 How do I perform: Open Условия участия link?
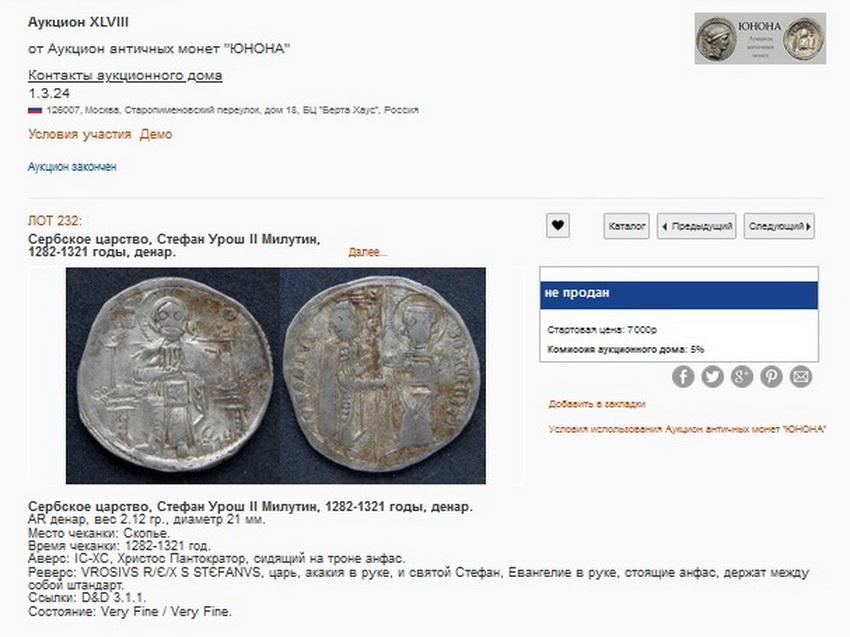(80, 134)
